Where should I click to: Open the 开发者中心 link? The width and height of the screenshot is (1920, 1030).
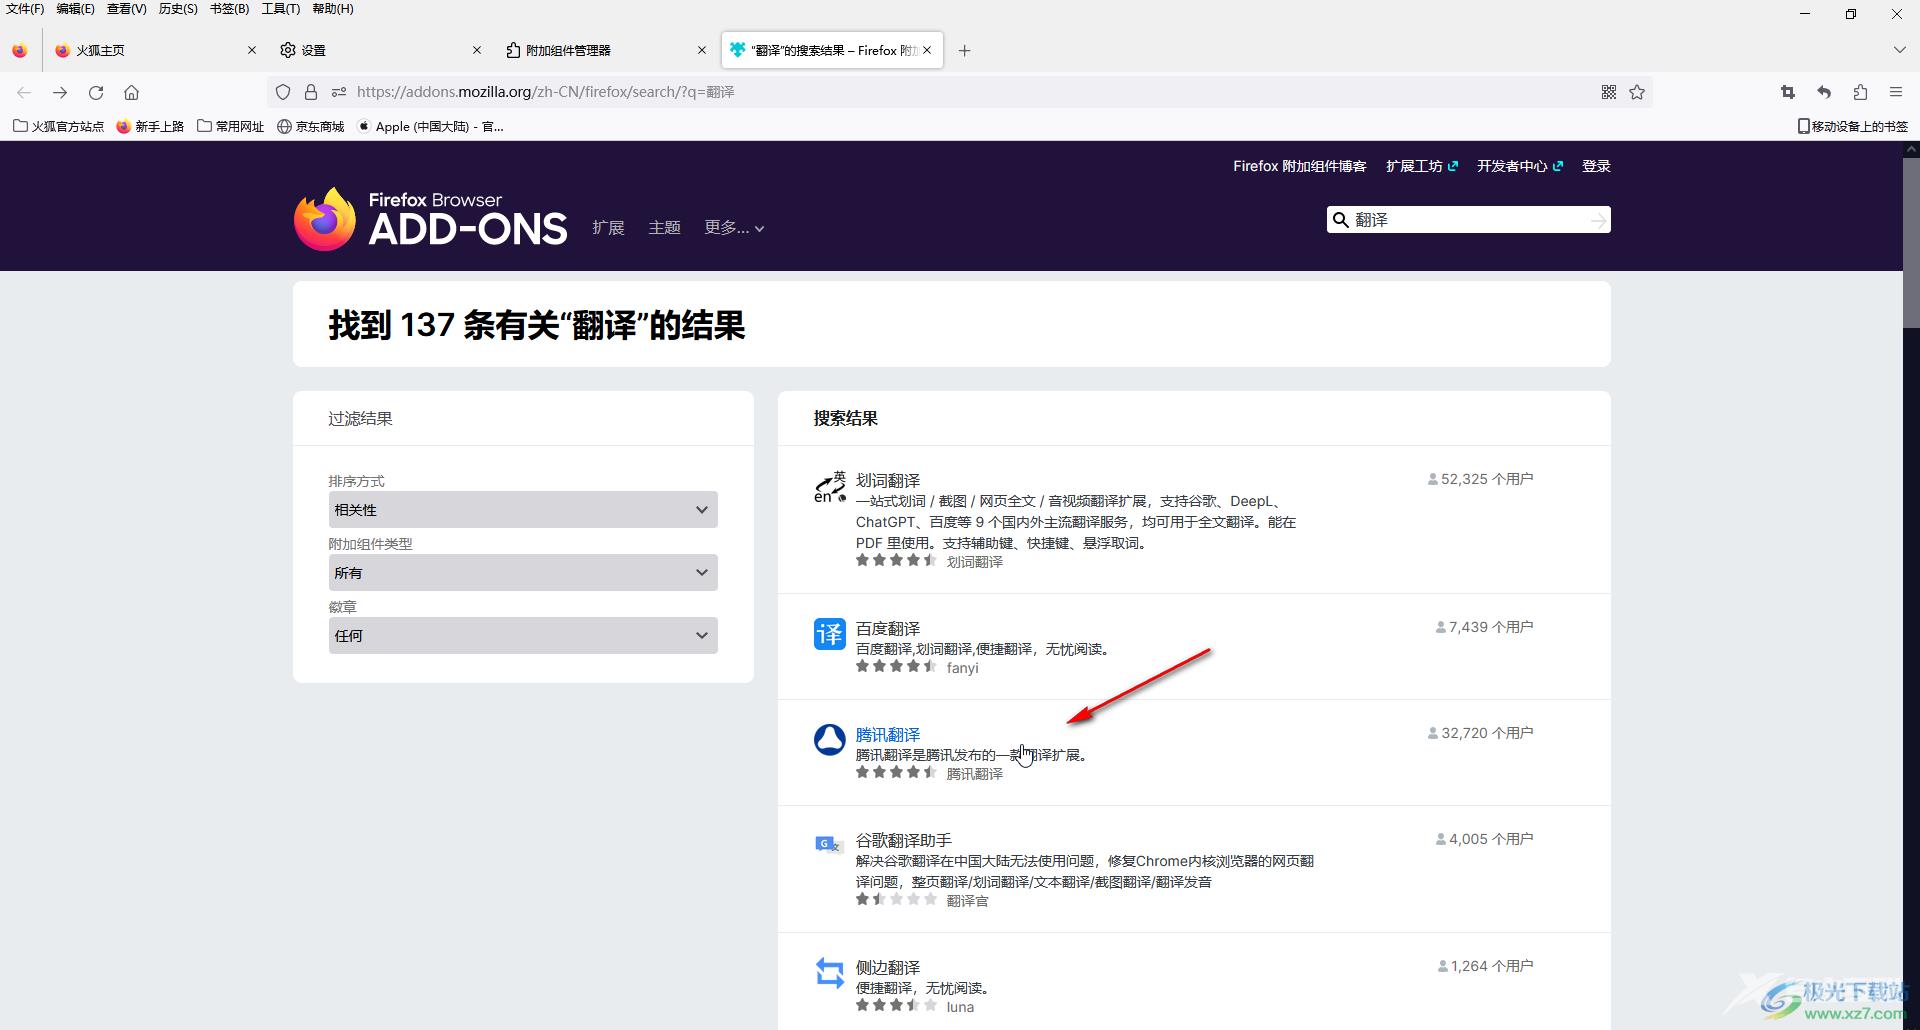pos(1520,166)
